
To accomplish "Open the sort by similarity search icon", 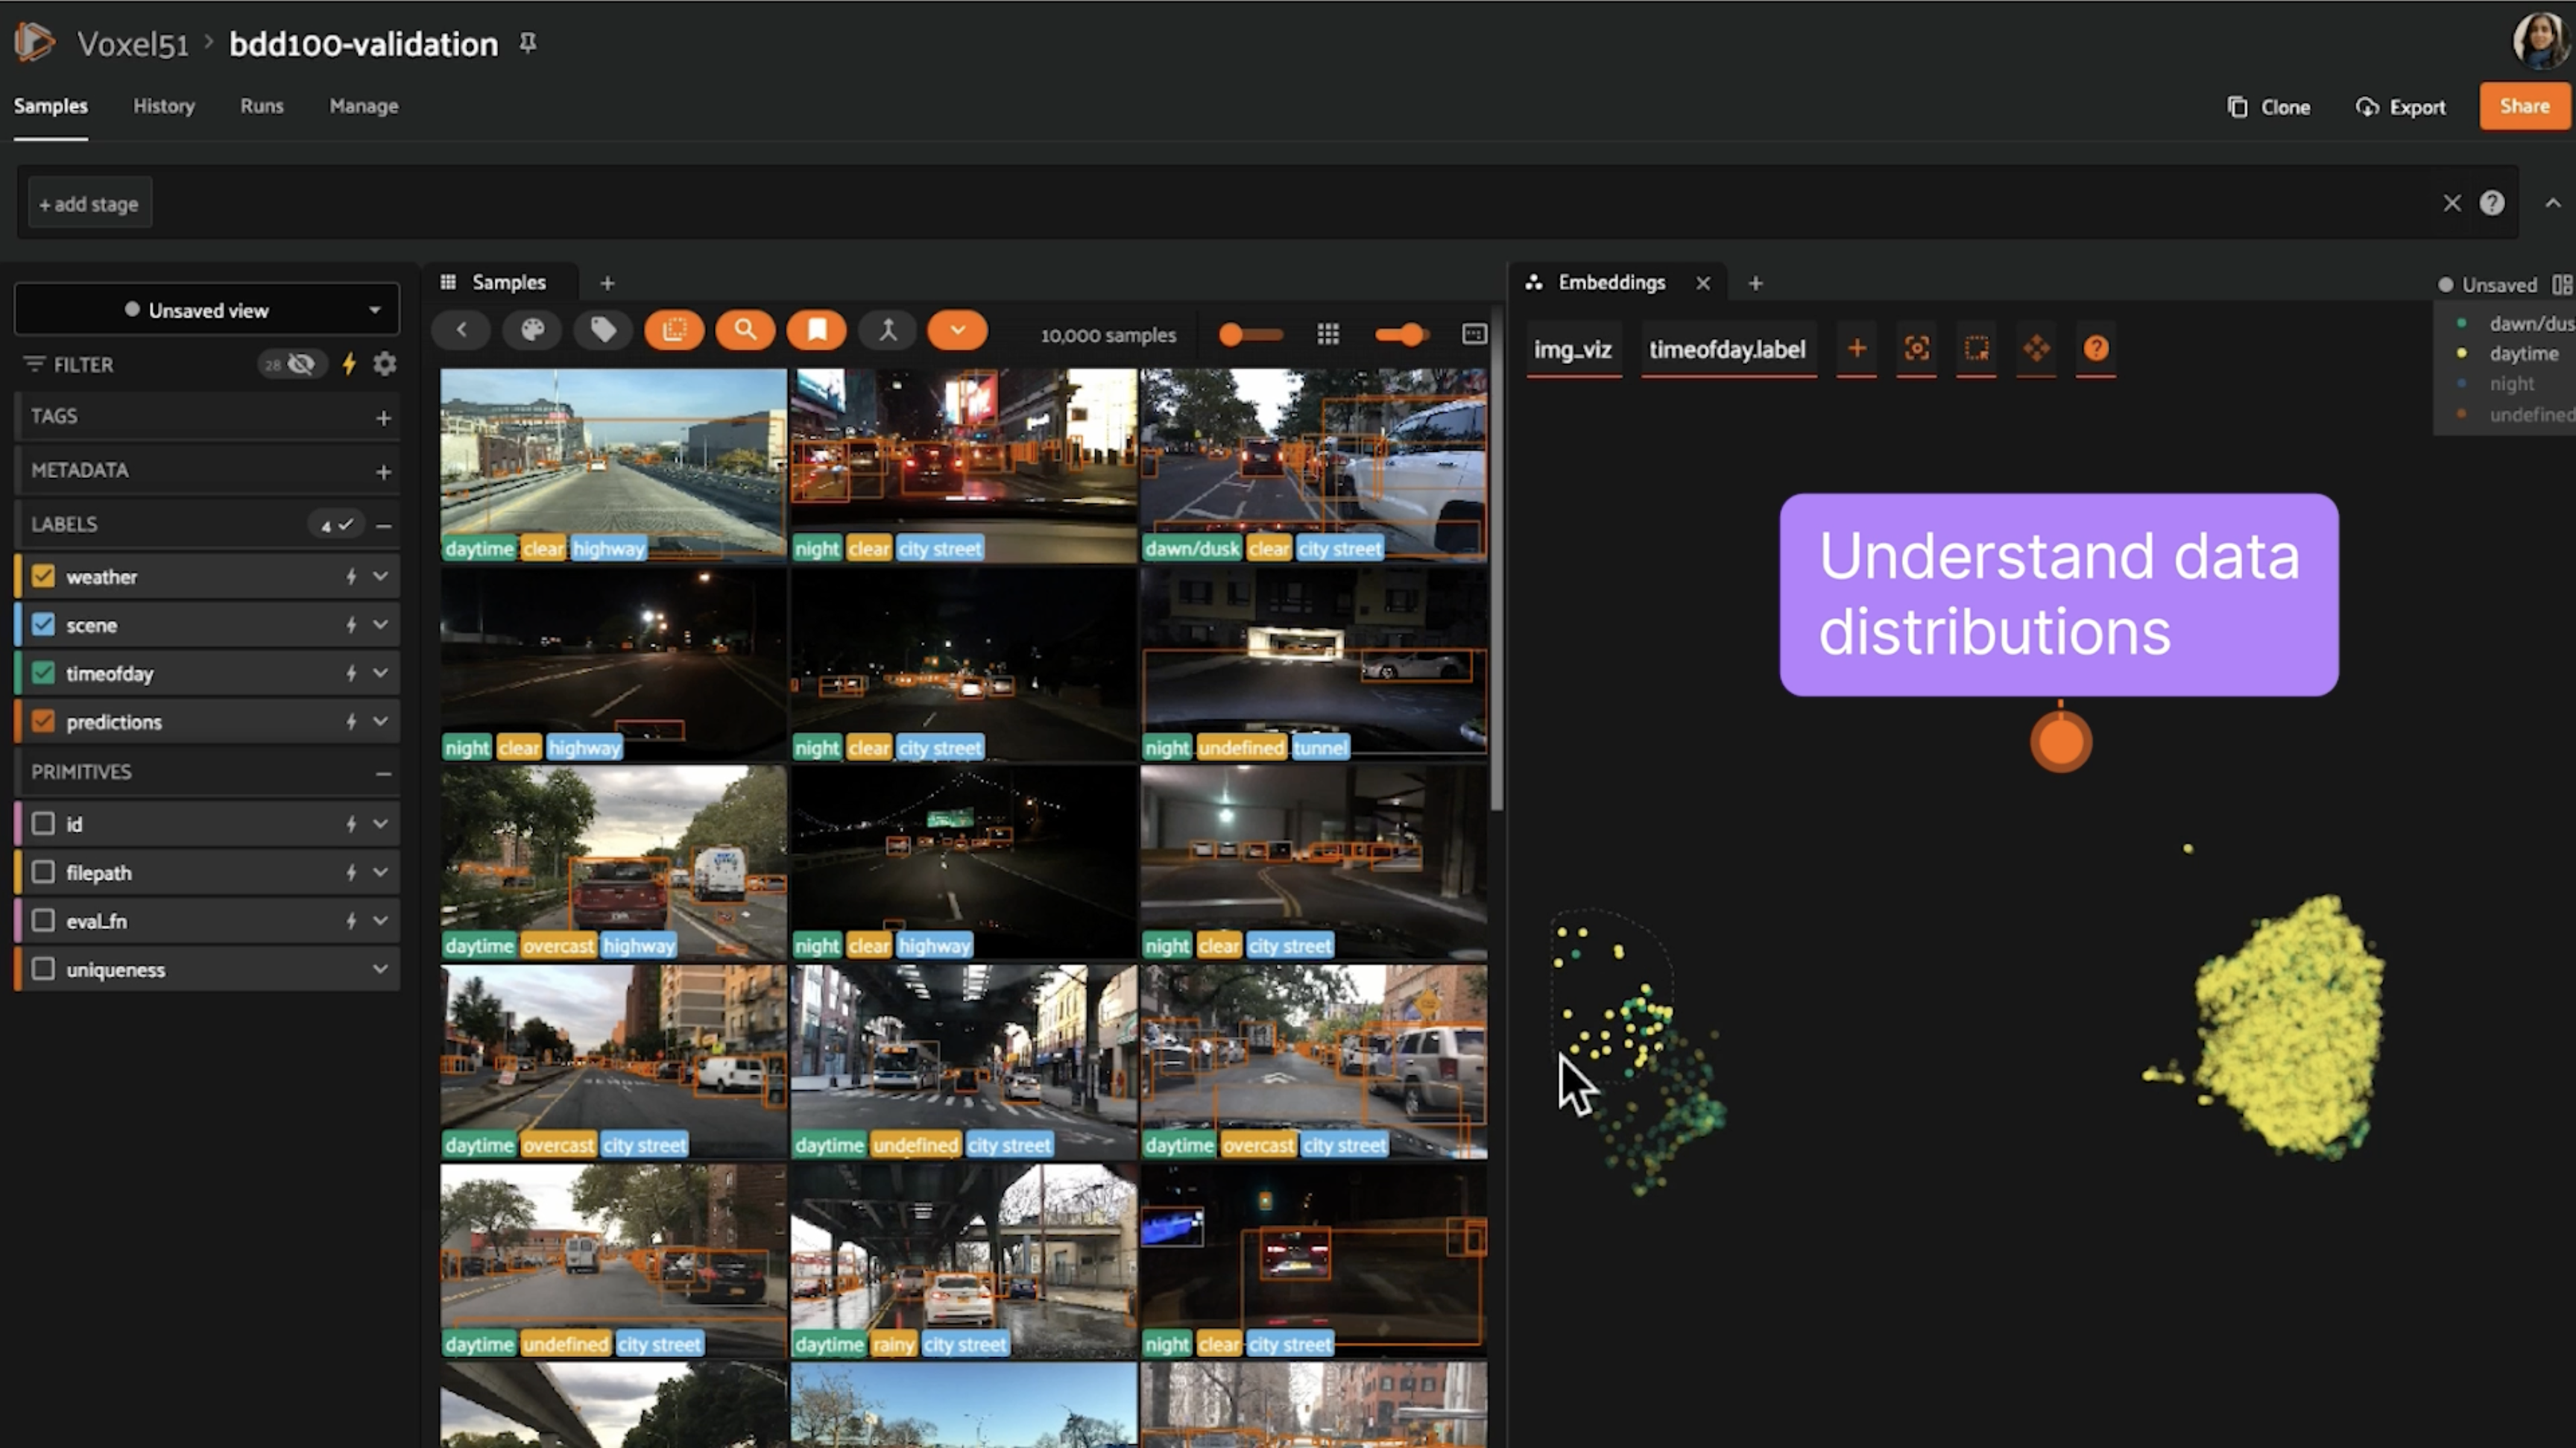I will 745,331.
